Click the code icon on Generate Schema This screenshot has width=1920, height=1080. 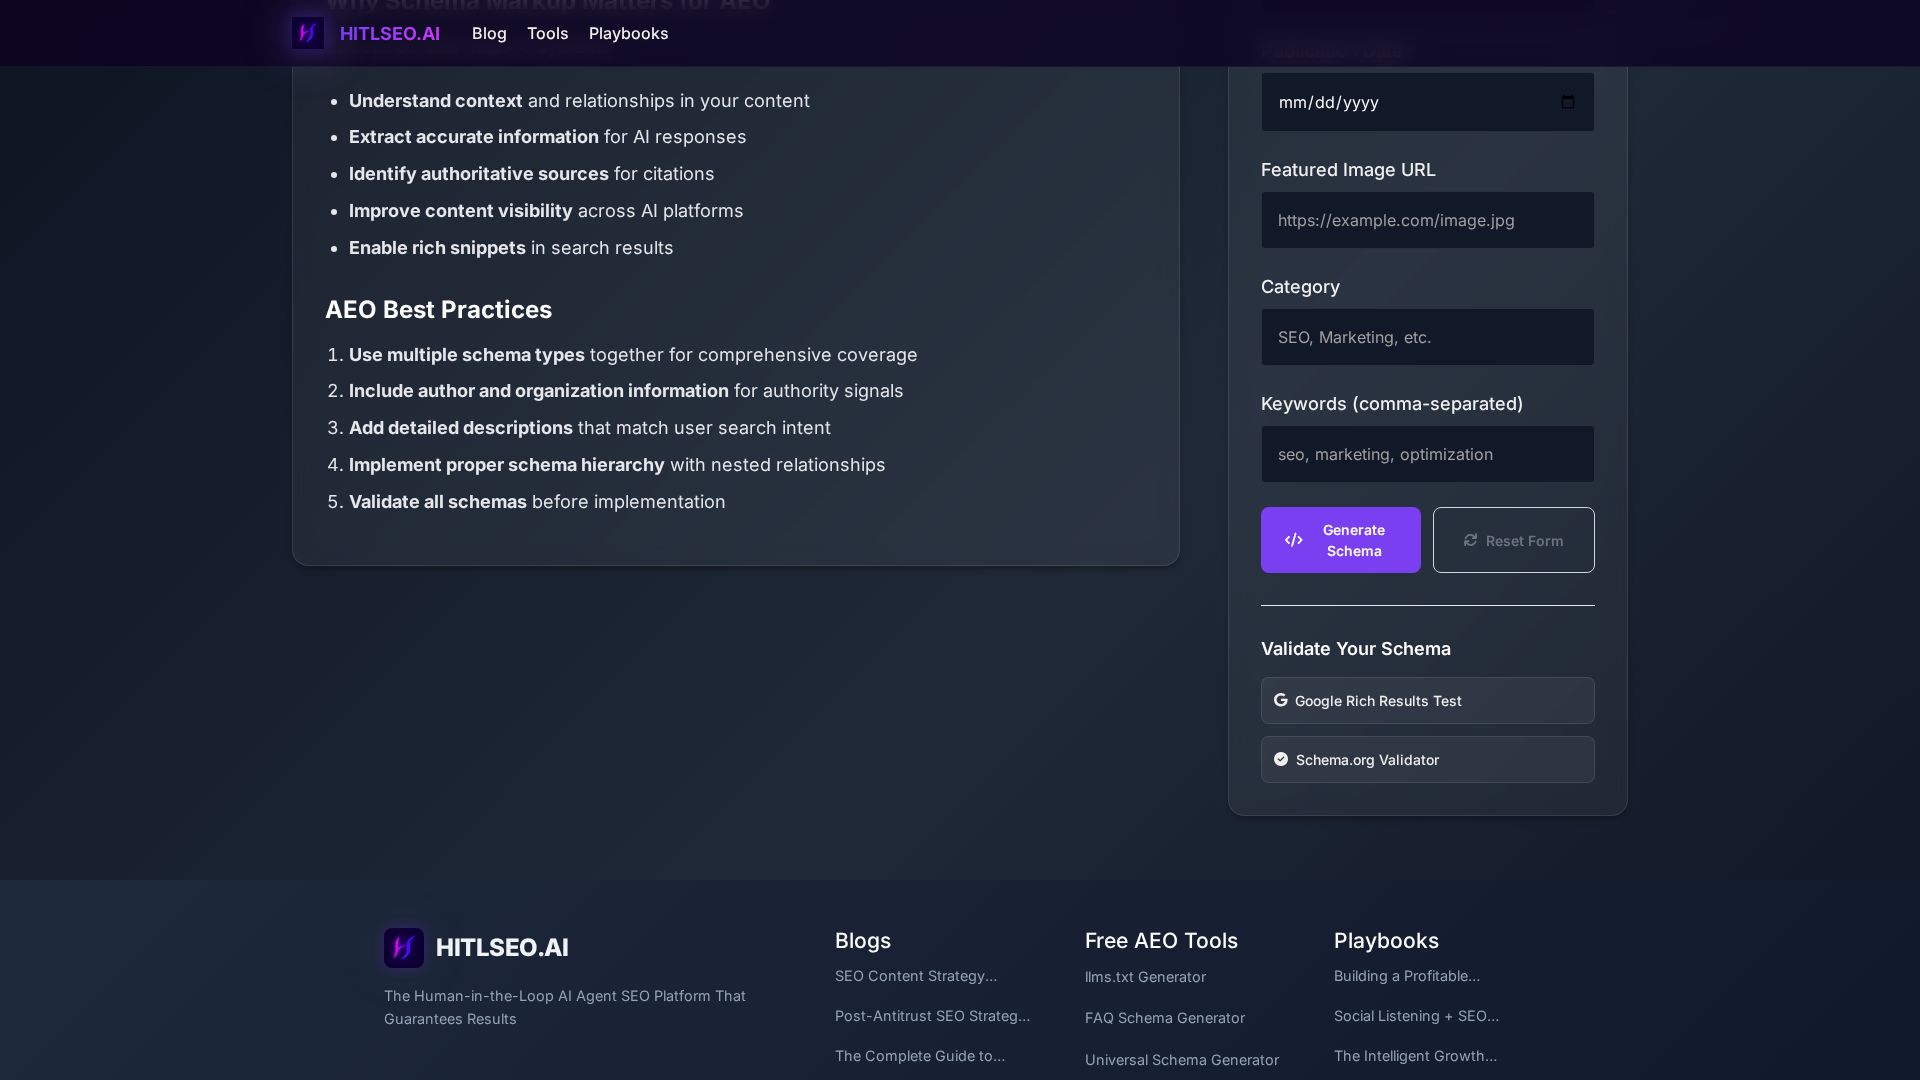1293,540
